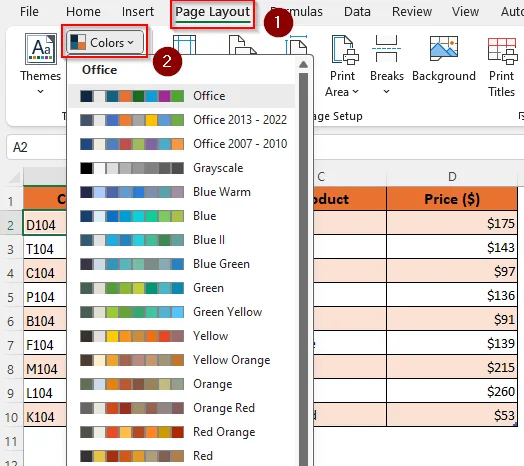The height and width of the screenshot is (466, 524).
Task: Open the Breaks icon
Action: (386, 49)
